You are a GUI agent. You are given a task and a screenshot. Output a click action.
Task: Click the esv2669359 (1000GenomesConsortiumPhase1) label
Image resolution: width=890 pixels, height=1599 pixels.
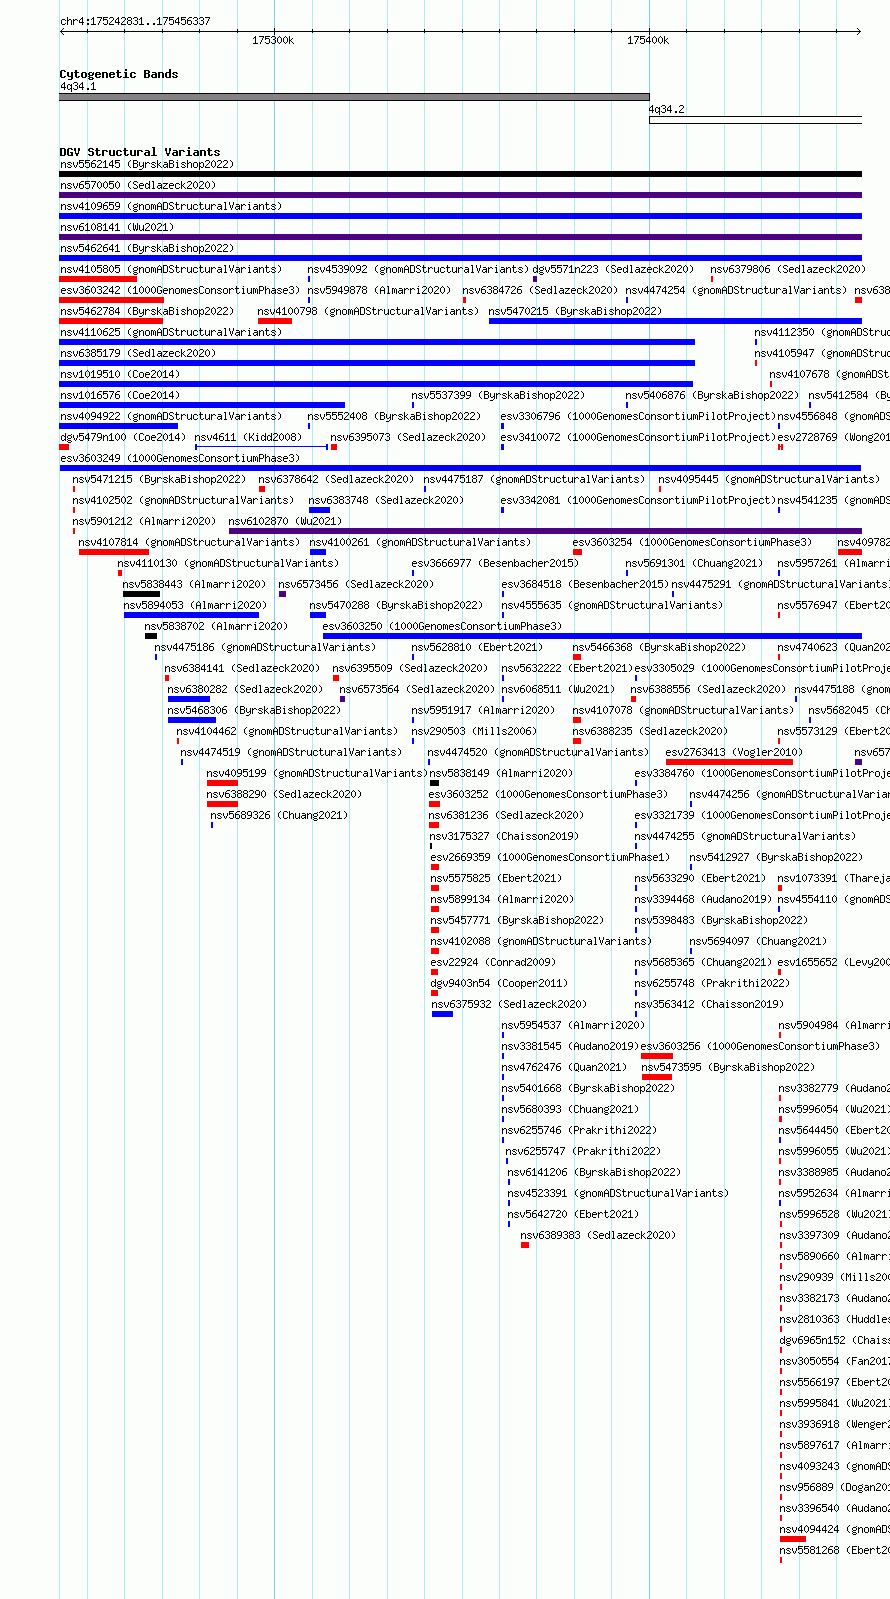(x=550, y=857)
